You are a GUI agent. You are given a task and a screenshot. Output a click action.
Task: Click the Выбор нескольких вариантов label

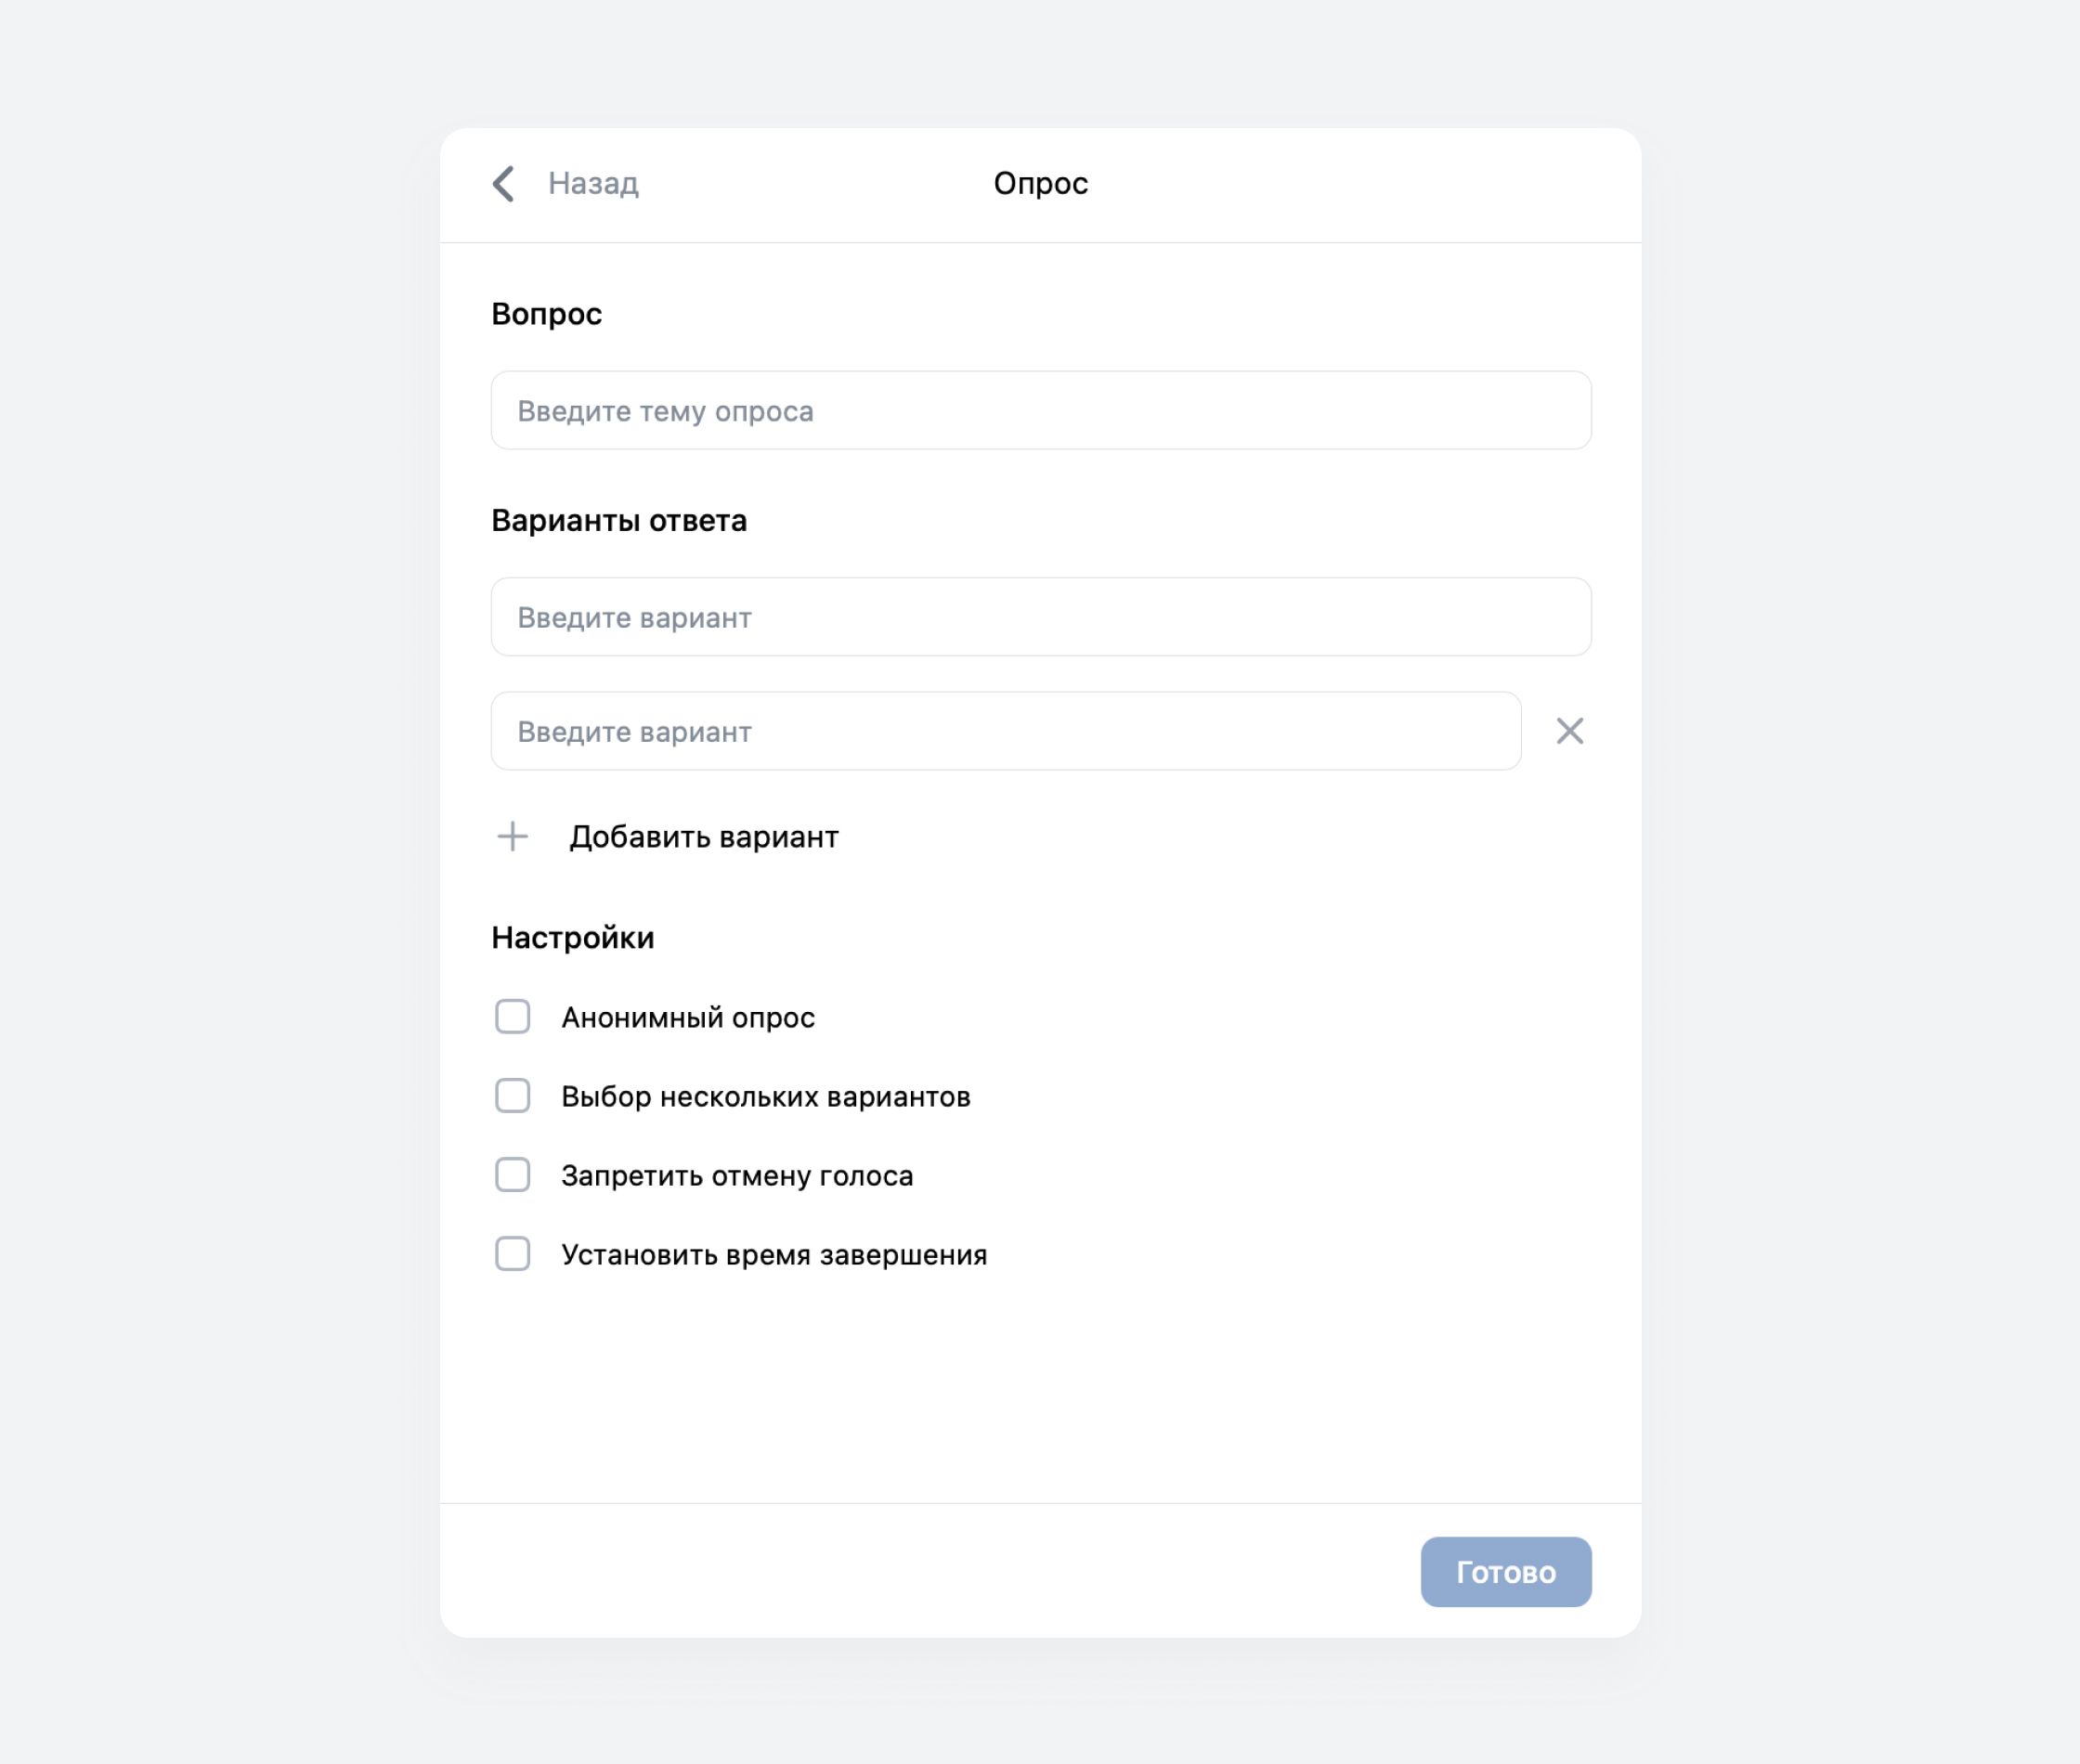[766, 1097]
